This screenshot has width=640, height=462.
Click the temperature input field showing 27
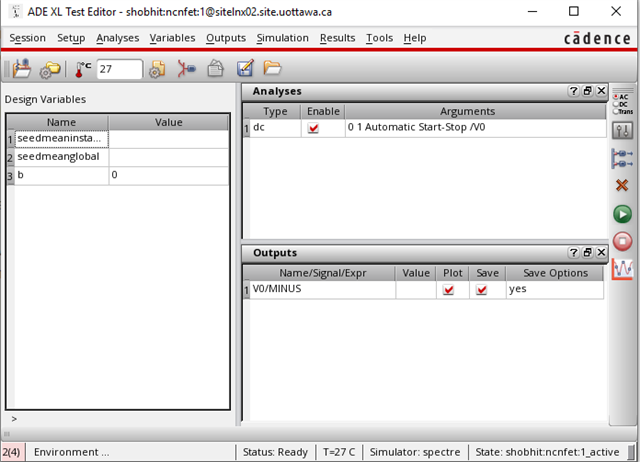[118, 70]
